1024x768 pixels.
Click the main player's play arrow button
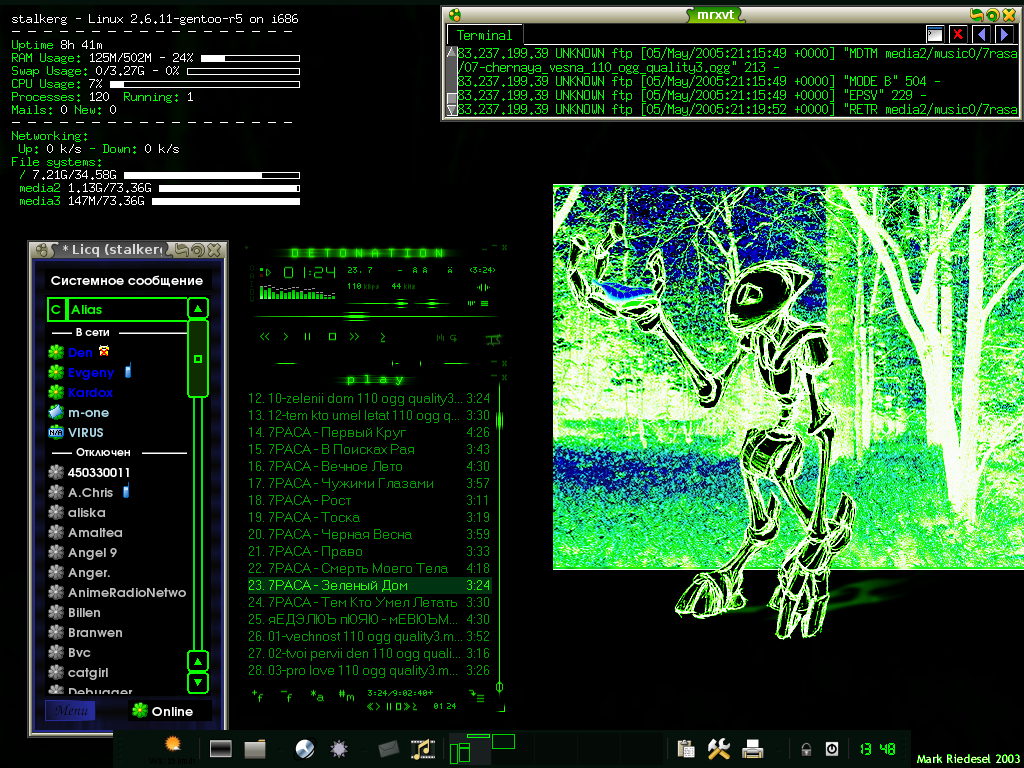[285, 336]
